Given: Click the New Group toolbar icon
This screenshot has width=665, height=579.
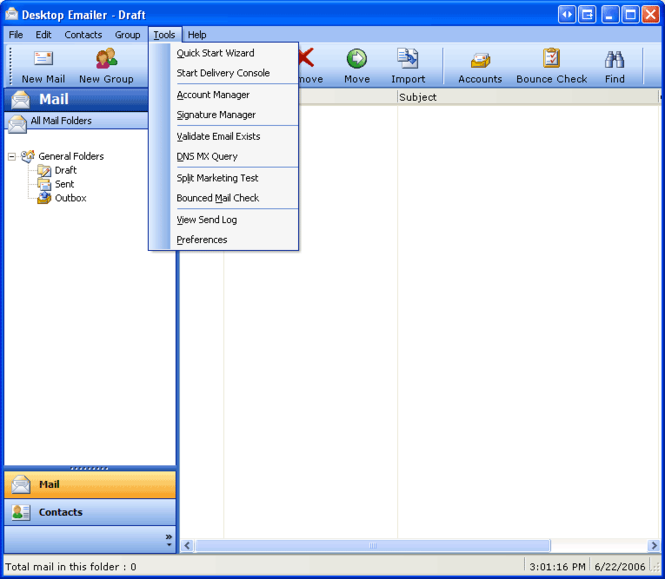Looking at the screenshot, I should pos(106,58).
